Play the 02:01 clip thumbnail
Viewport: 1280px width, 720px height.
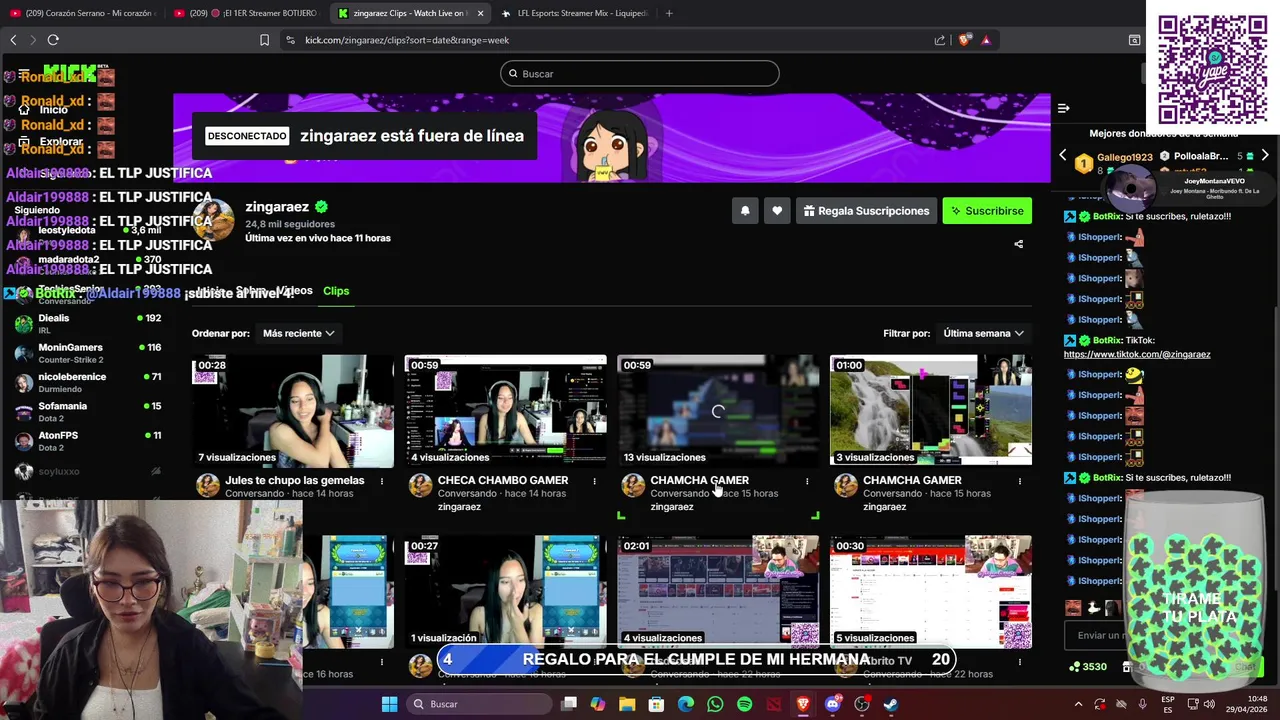coord(718,591)
